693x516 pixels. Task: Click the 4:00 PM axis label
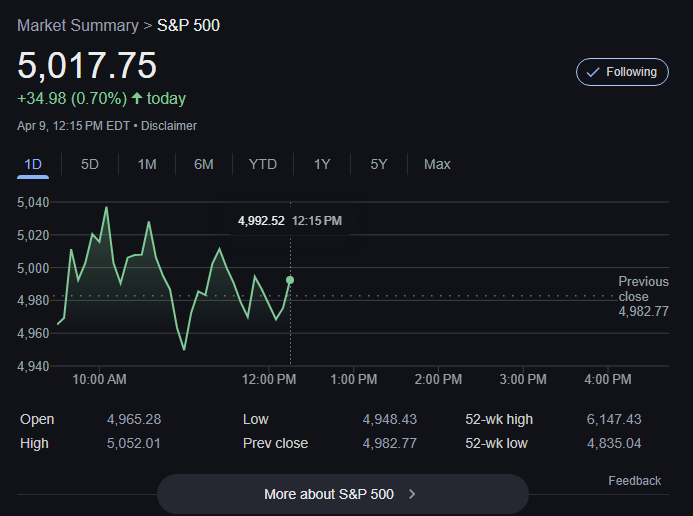(x=608, y=379)
